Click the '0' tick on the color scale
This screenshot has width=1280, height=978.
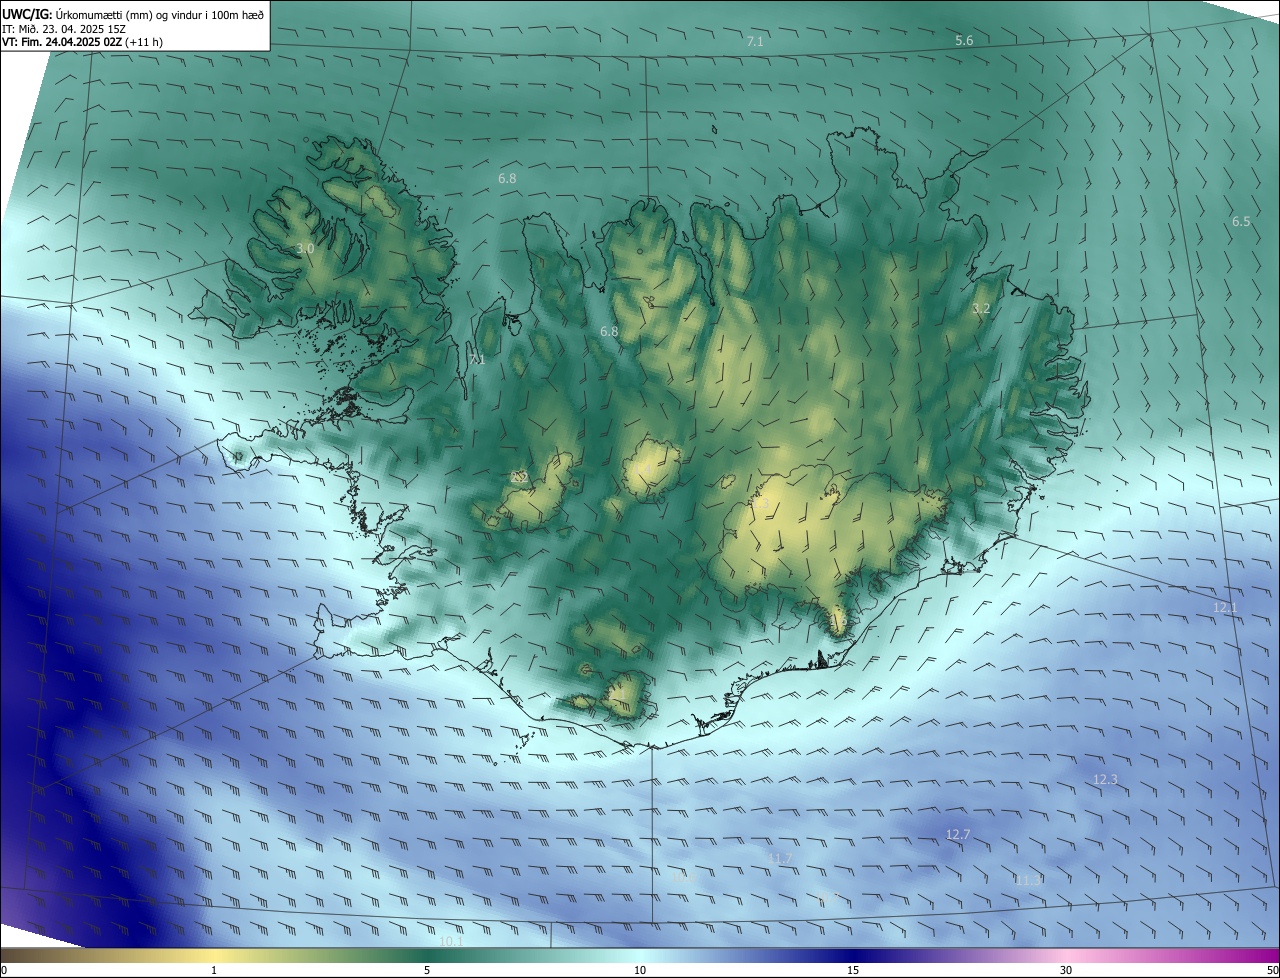pos(4,970)
